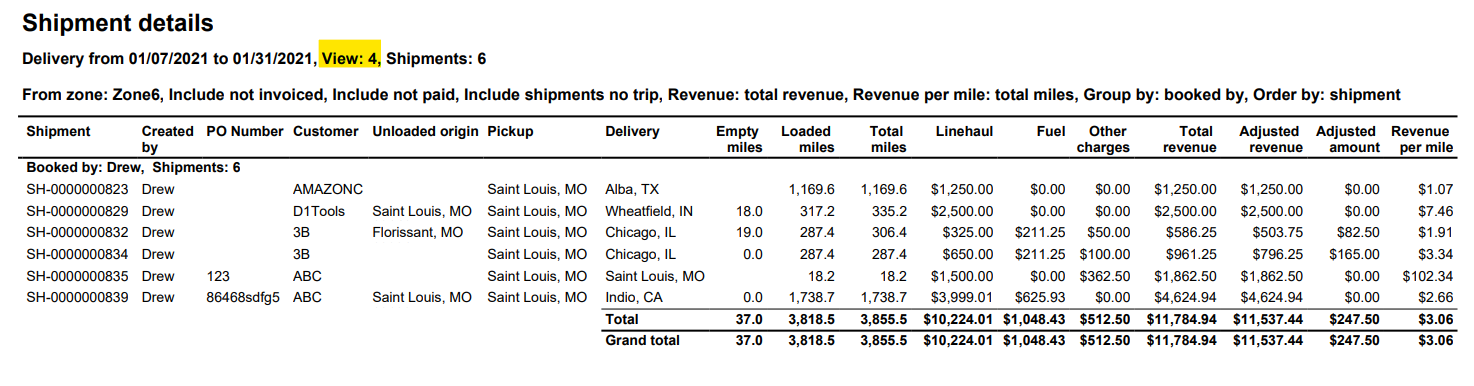1474x386 pixels.
Task: Click the Linehaul column header
Action: [x=964, y=131]
